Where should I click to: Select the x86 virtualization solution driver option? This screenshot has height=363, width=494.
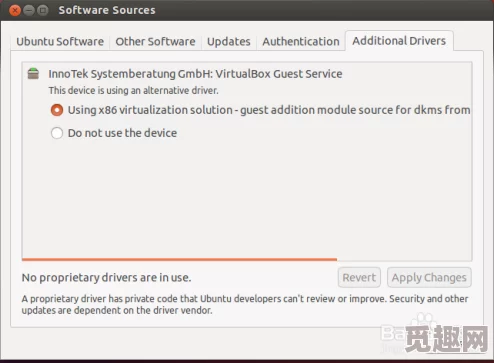[57, 110]
